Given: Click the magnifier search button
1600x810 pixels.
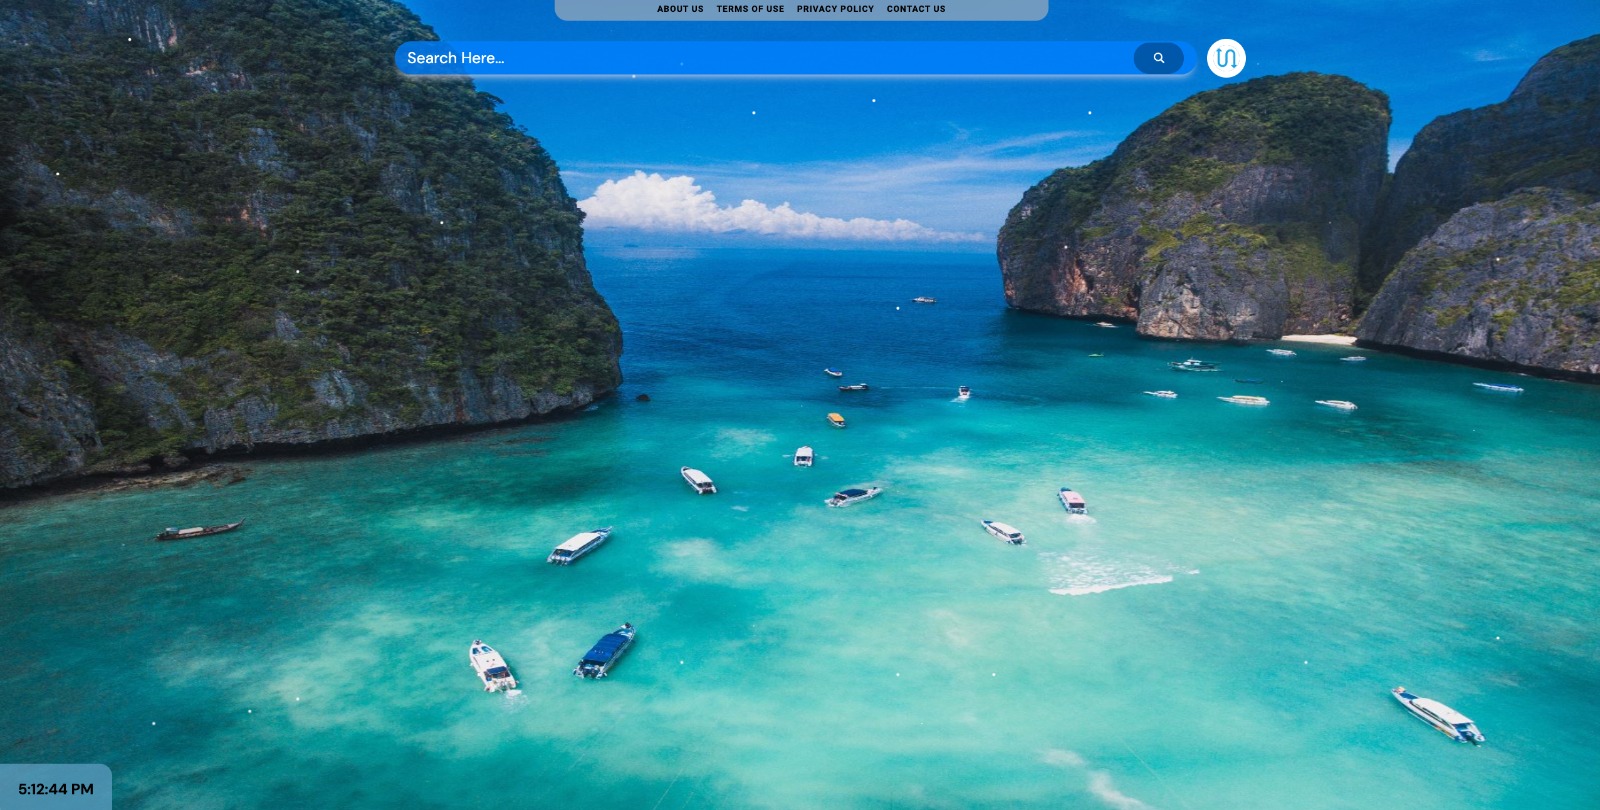Looking at the screenshot, I should [x=1158, y=58].
